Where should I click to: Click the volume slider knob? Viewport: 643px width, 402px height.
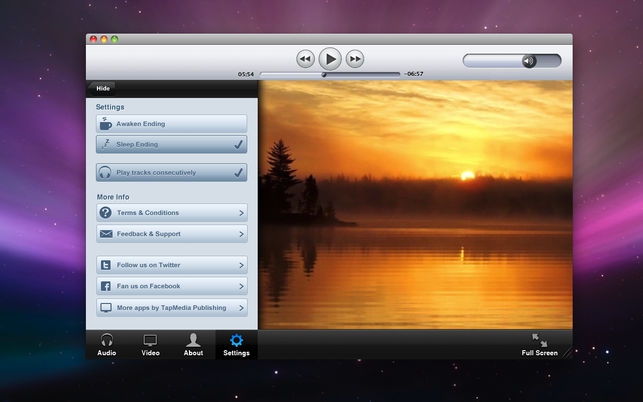[528, 61]
